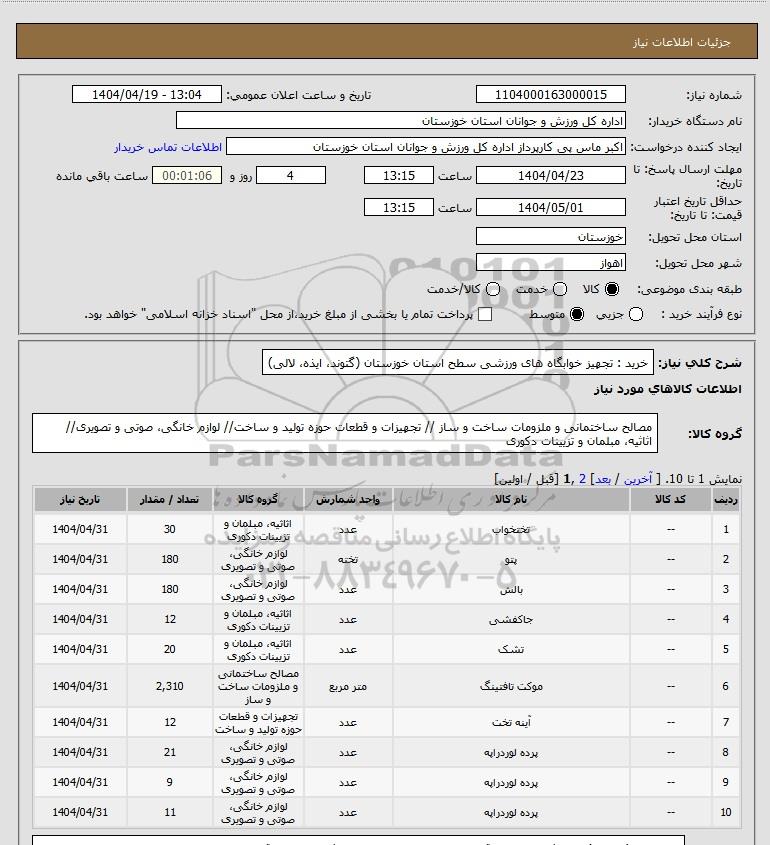Click the quantity 21 in row 8
This screenshot has height=845, width=770.
click(170, 752)
